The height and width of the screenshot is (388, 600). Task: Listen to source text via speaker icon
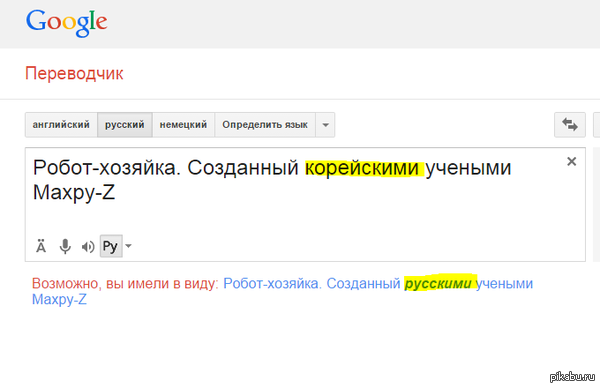click(x=88, y=247)
